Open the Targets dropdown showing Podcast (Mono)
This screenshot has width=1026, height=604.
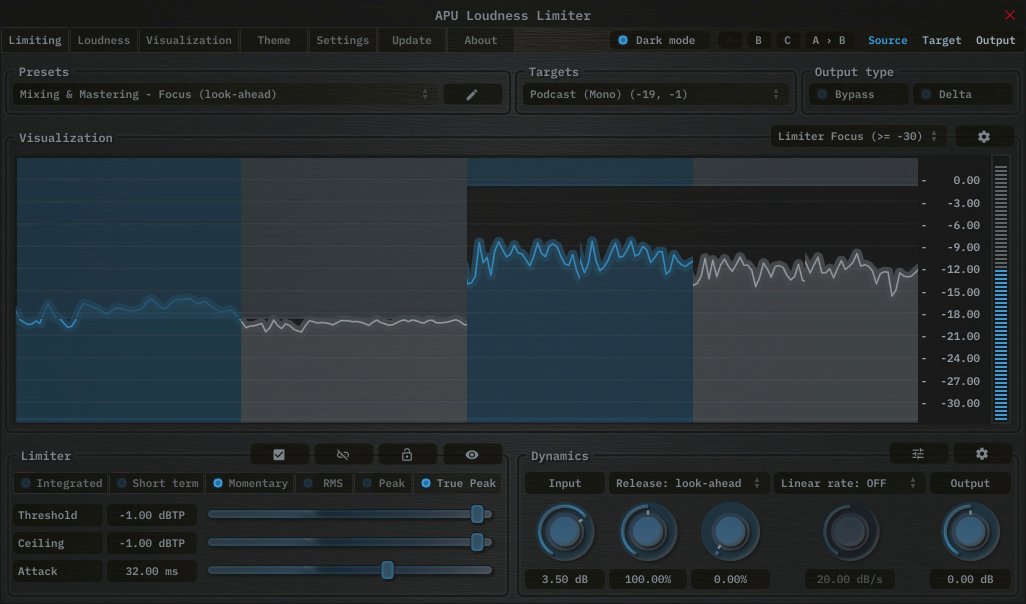coord(655,93)
